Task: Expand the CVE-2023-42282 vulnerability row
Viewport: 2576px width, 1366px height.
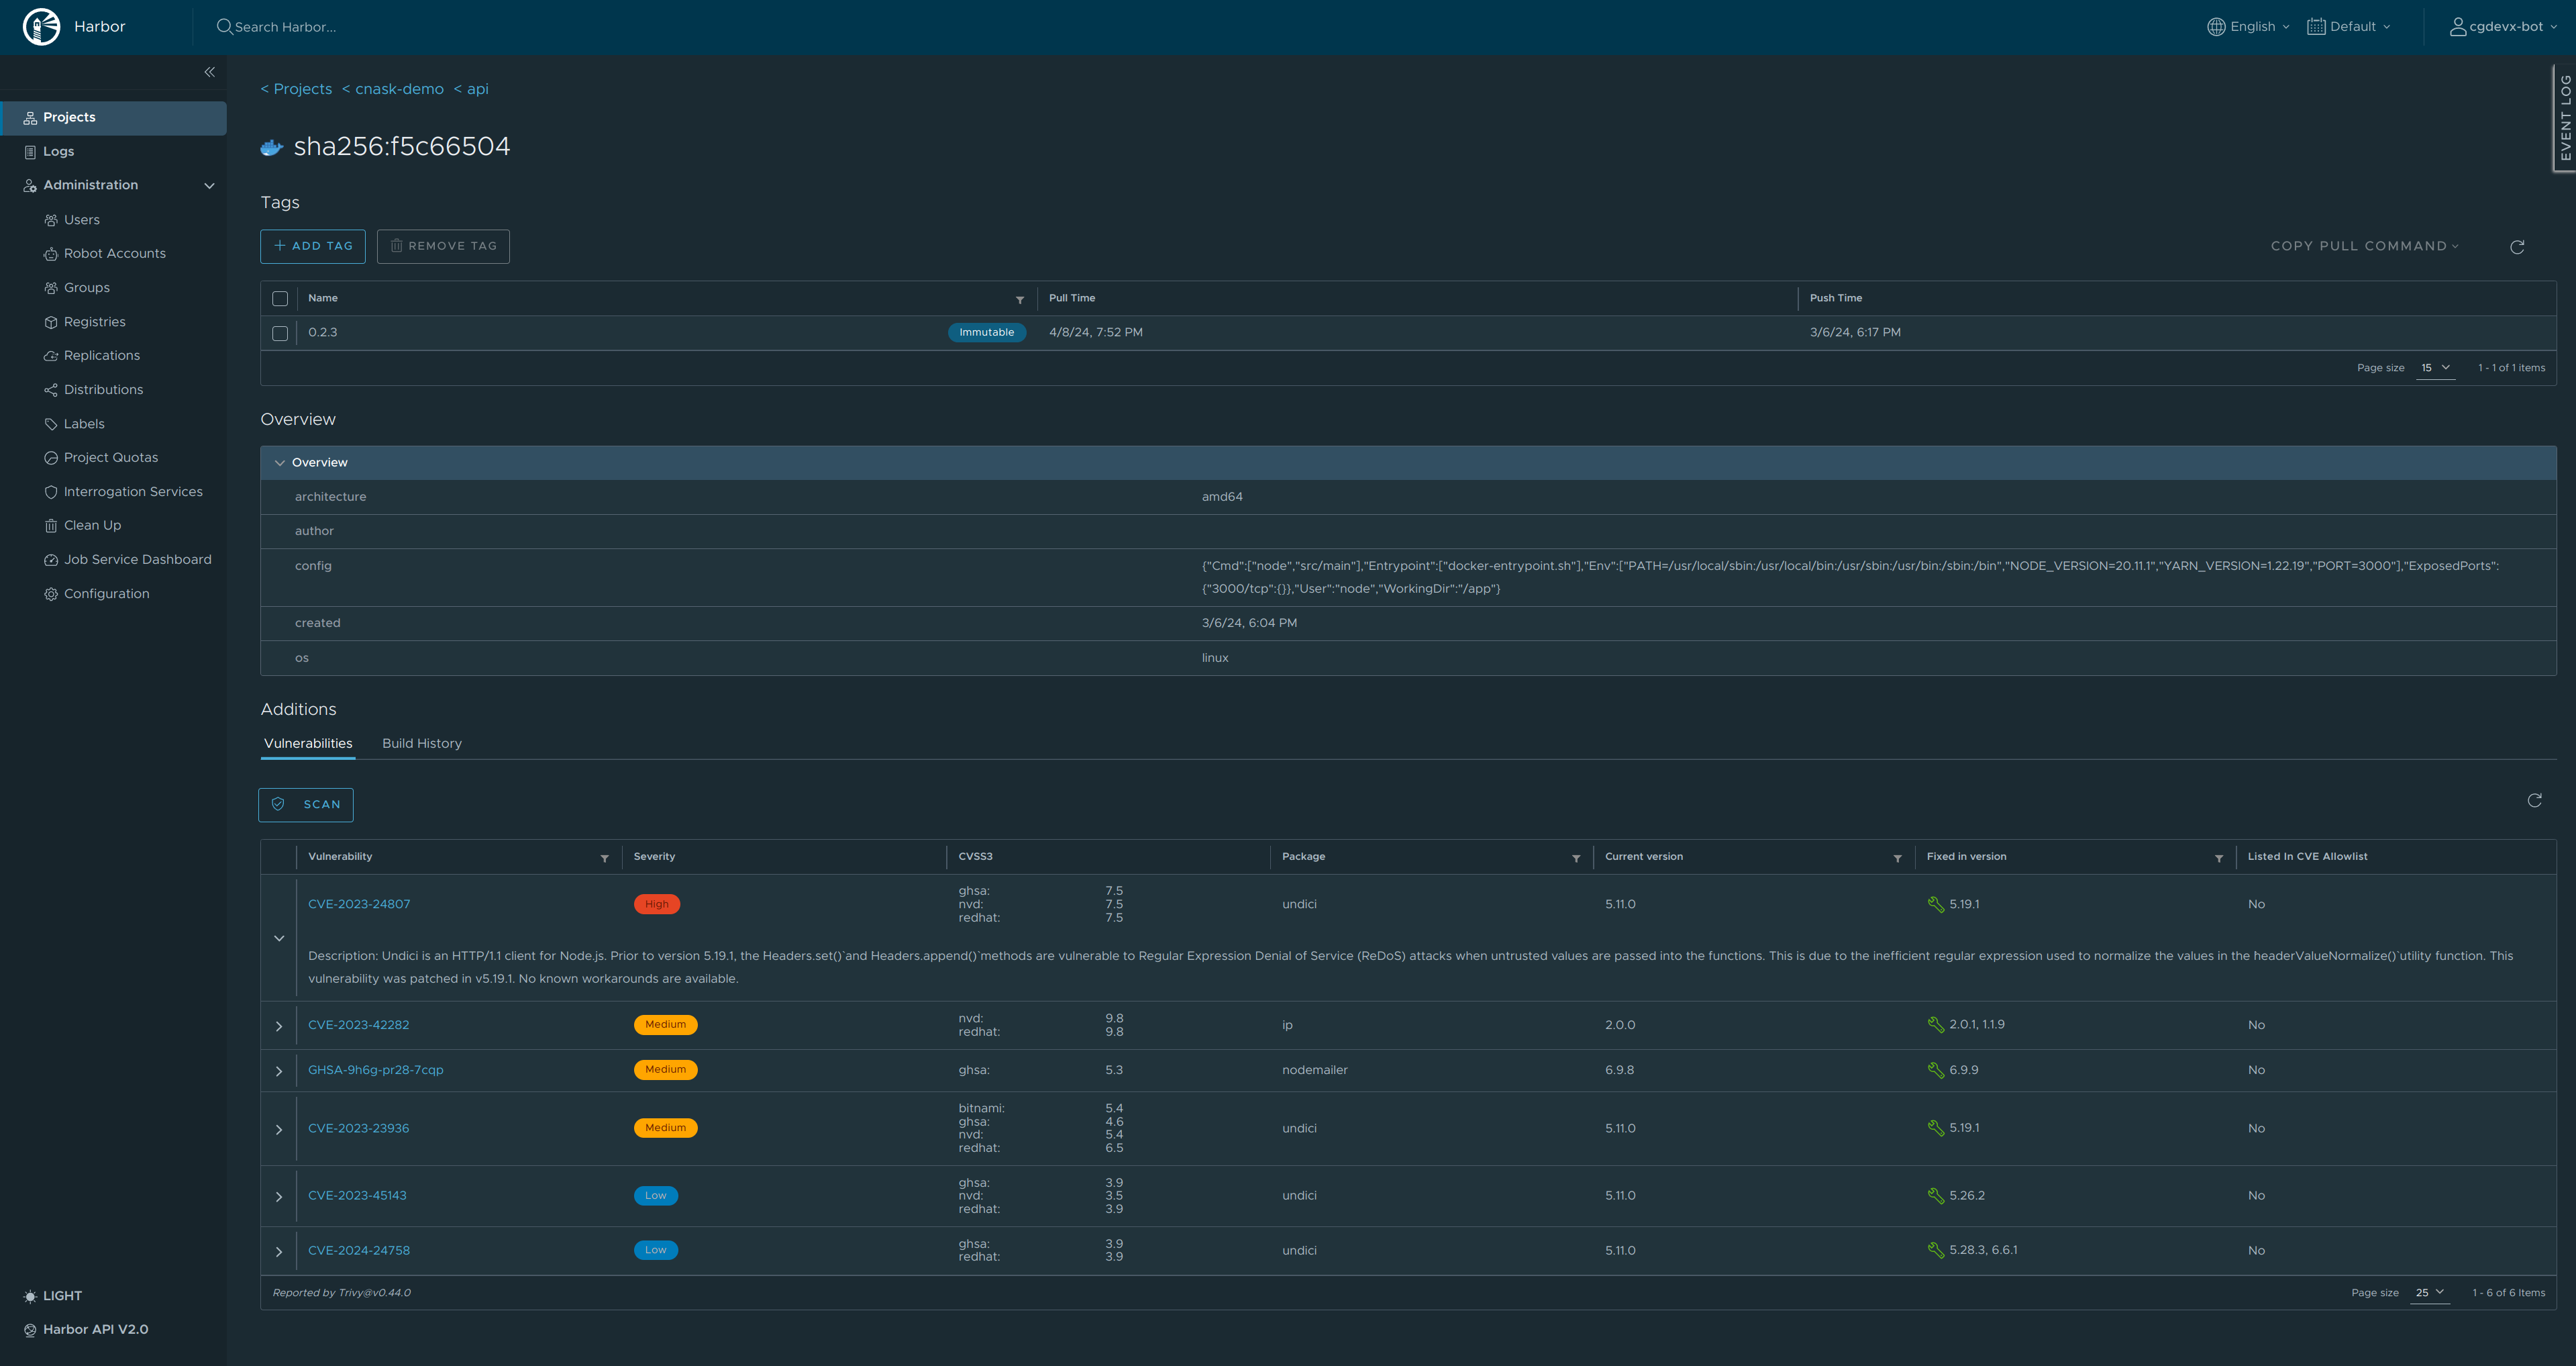Action: tap(279, 1025)
